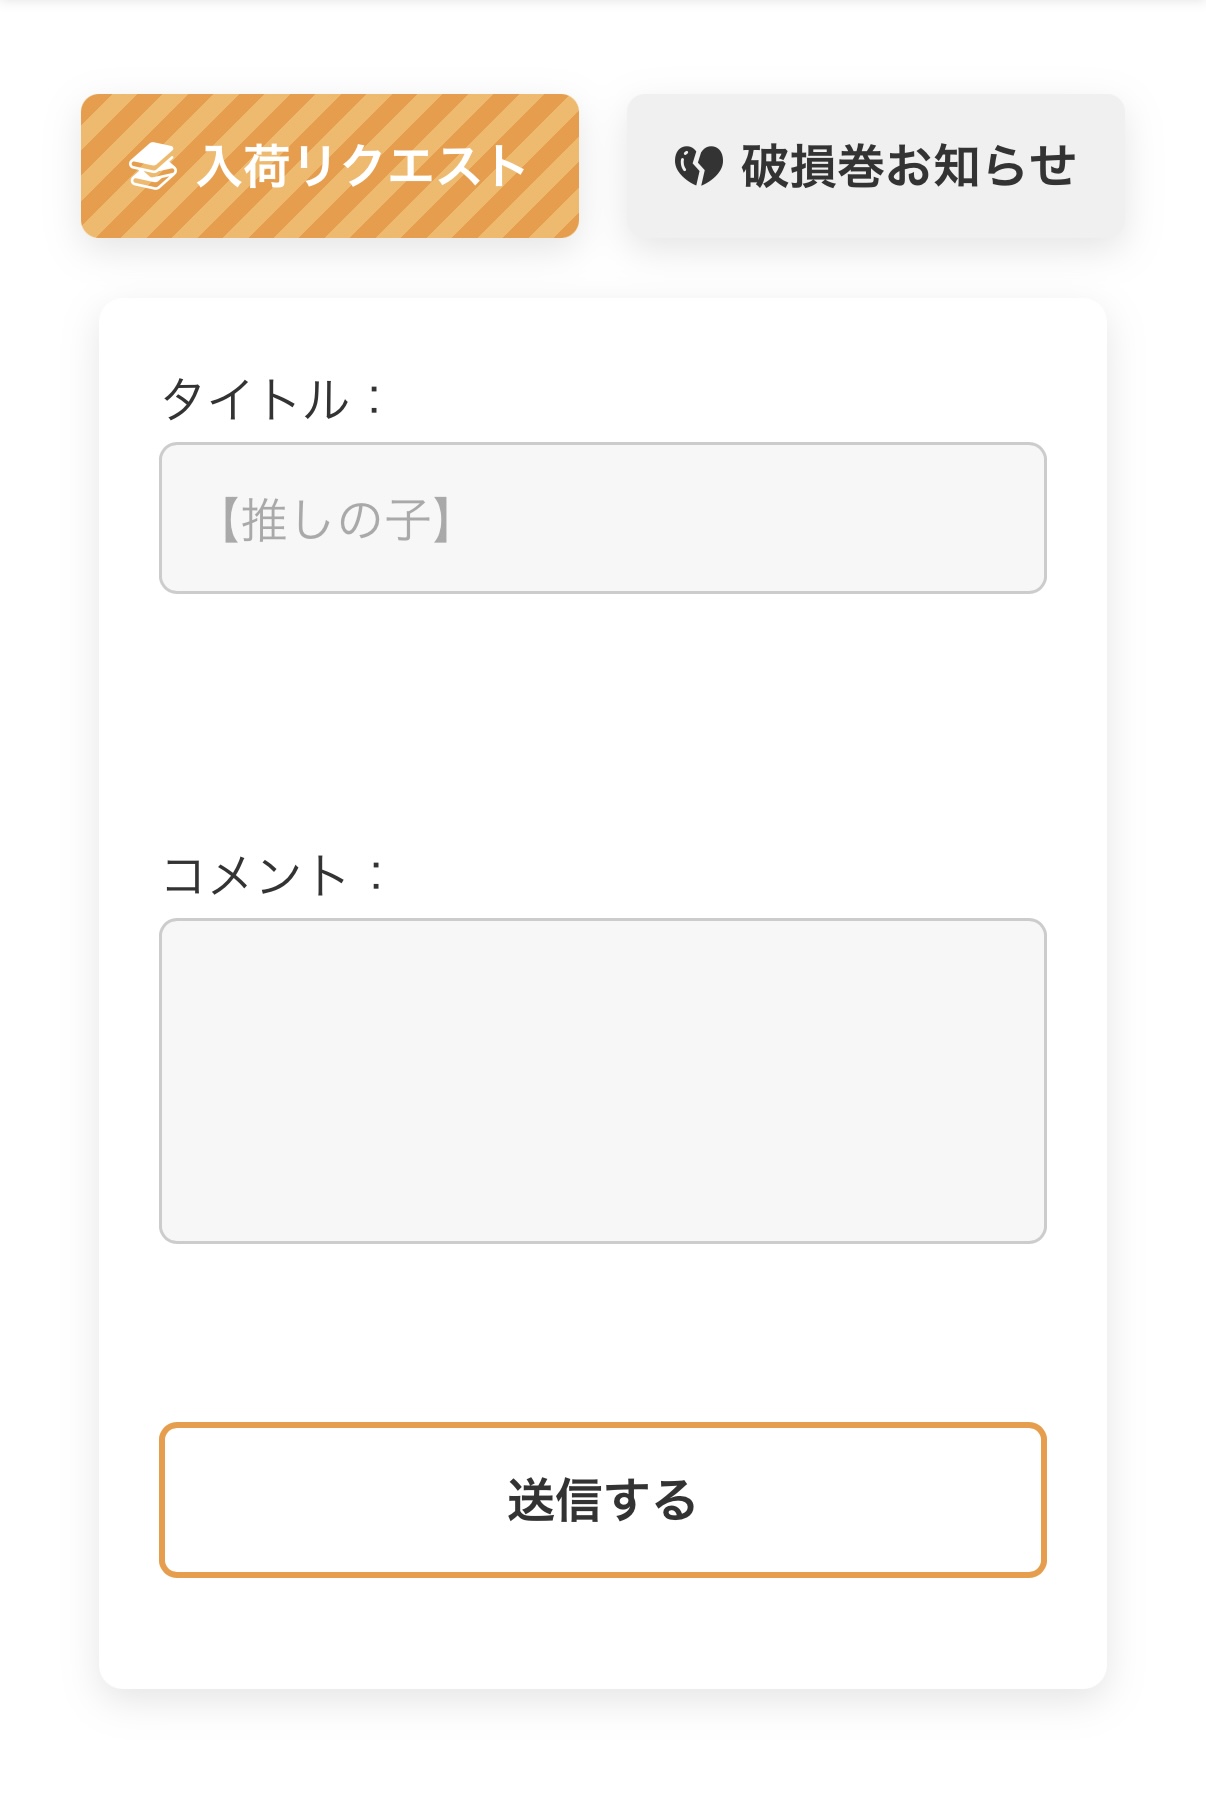Click into the コメント text area
This screenshot has height=1812, width=1206.
[x=603, y=1081]
